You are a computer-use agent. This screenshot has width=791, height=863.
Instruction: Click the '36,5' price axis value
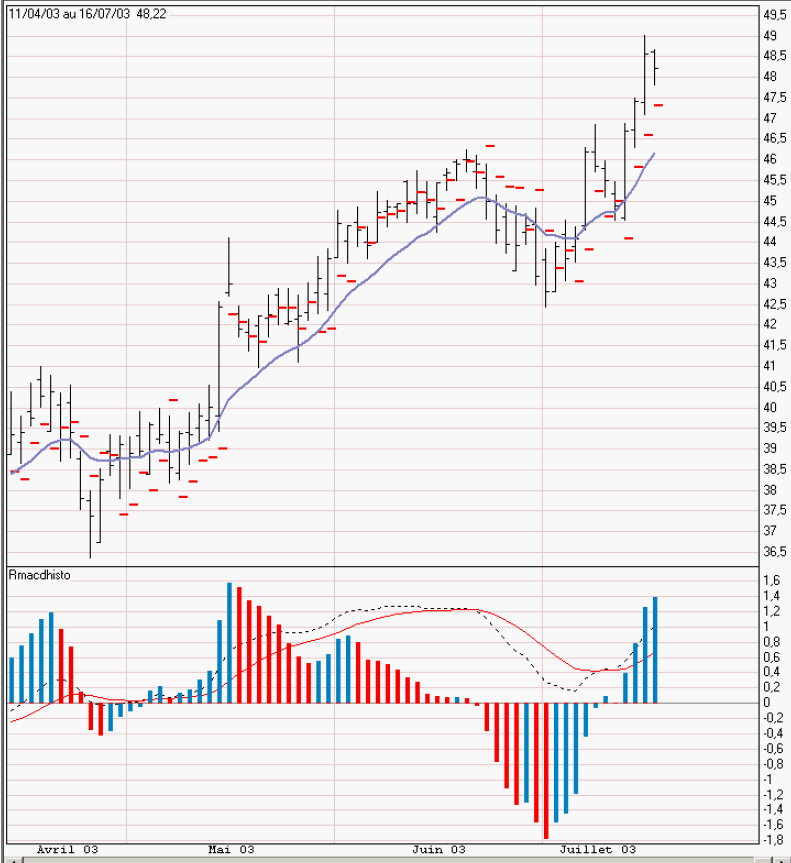point(774,551)
